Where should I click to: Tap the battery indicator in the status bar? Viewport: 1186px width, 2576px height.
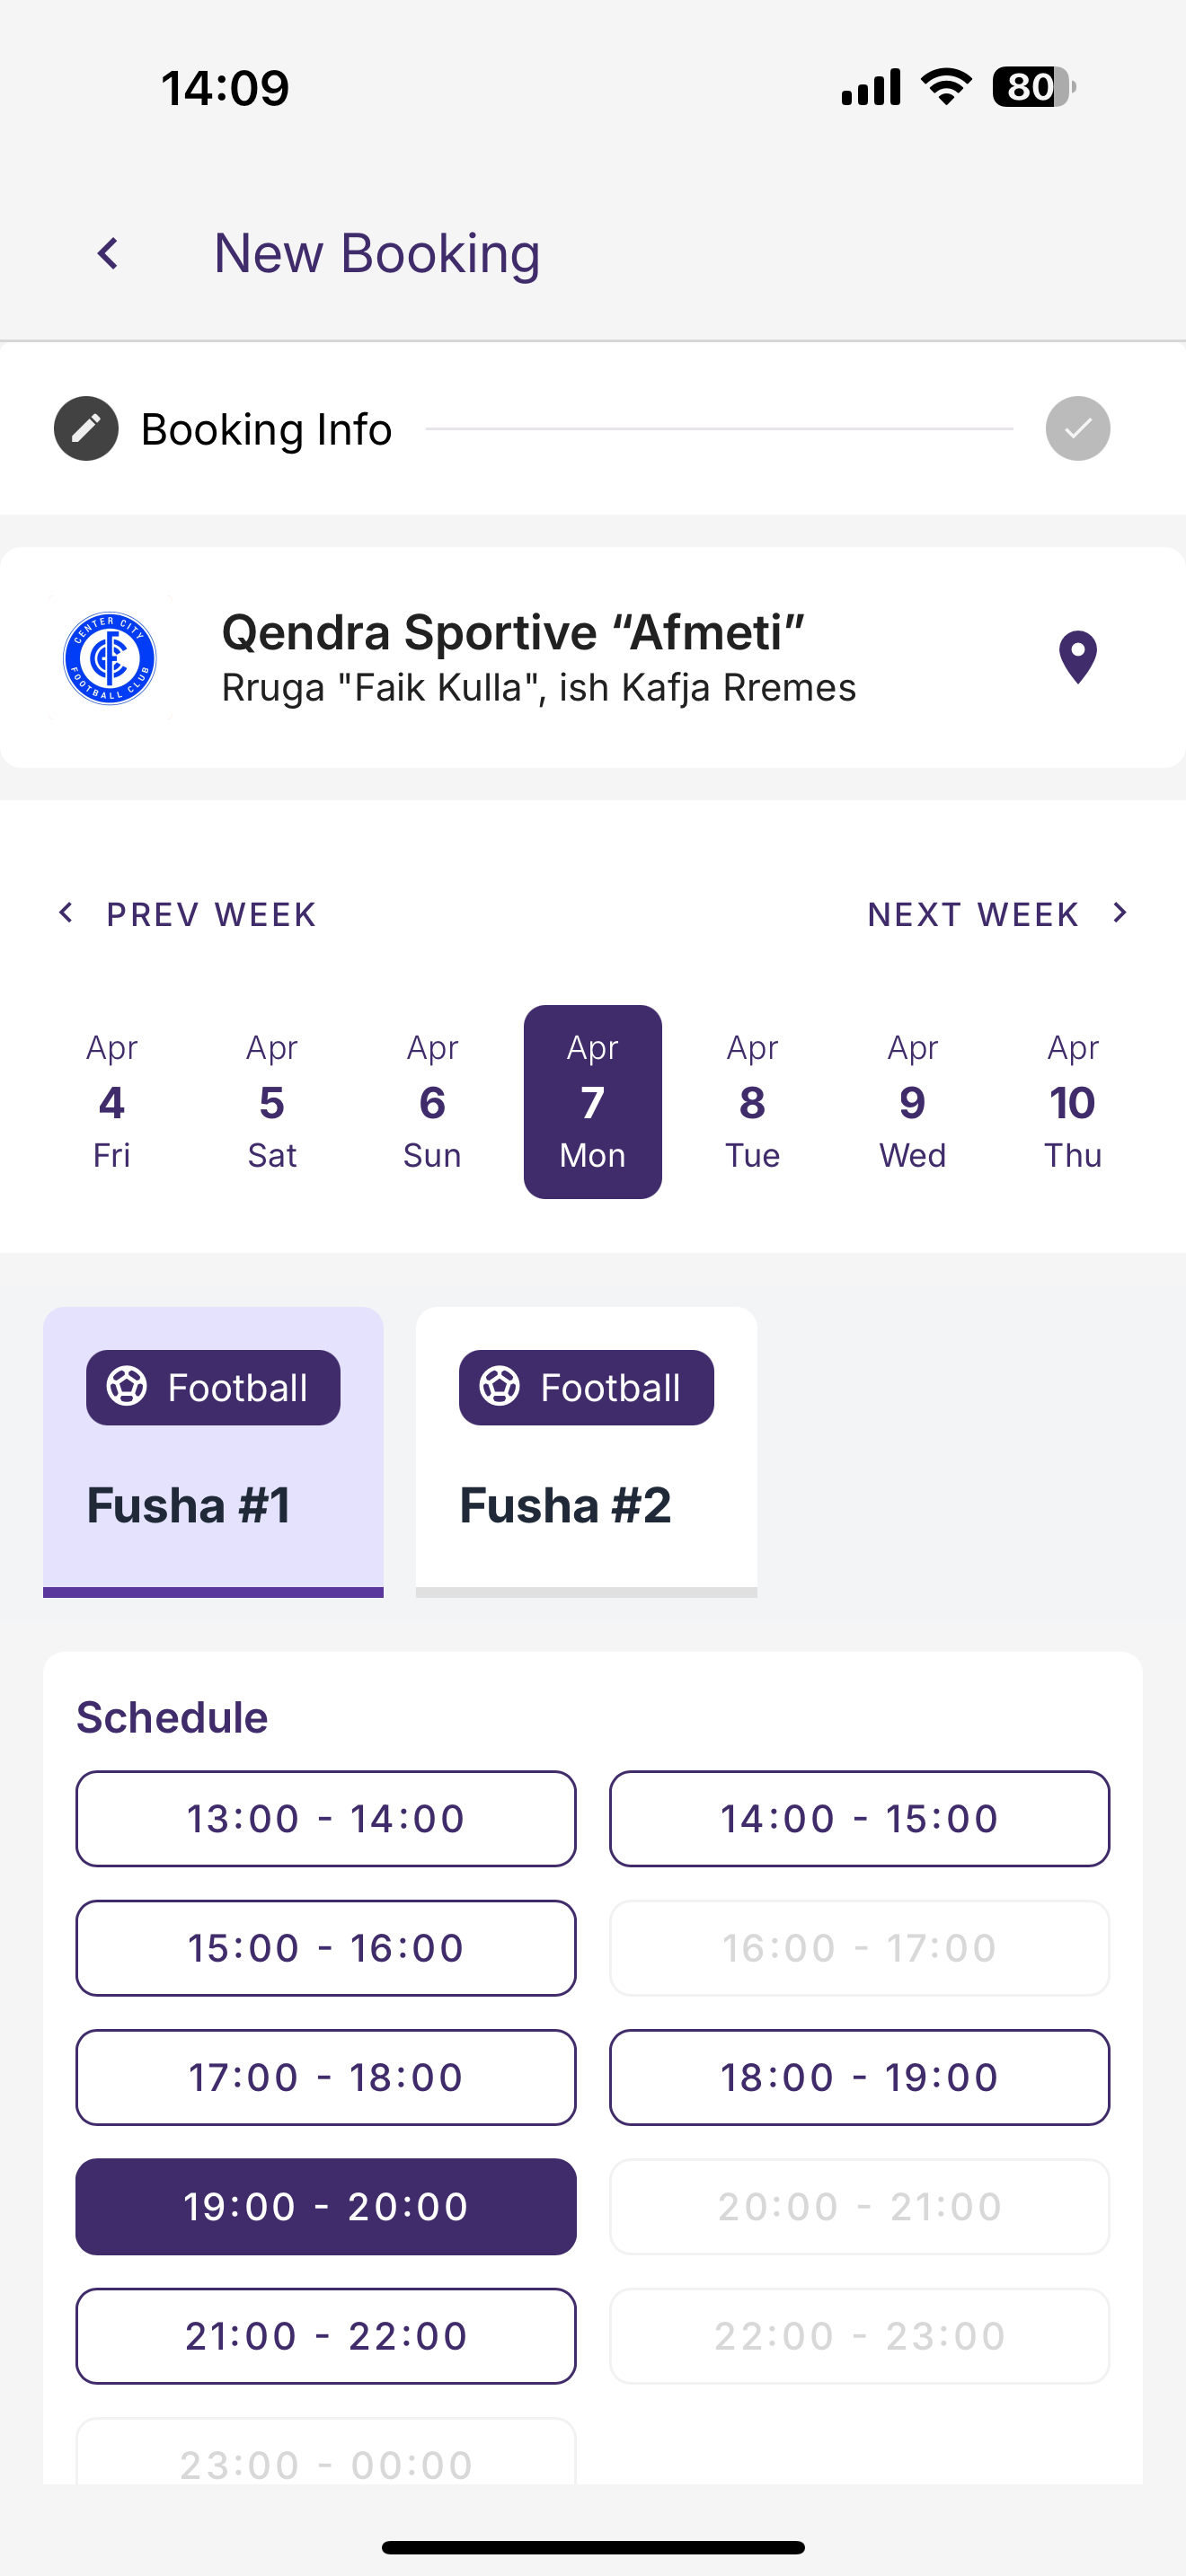click(1033, 87)
